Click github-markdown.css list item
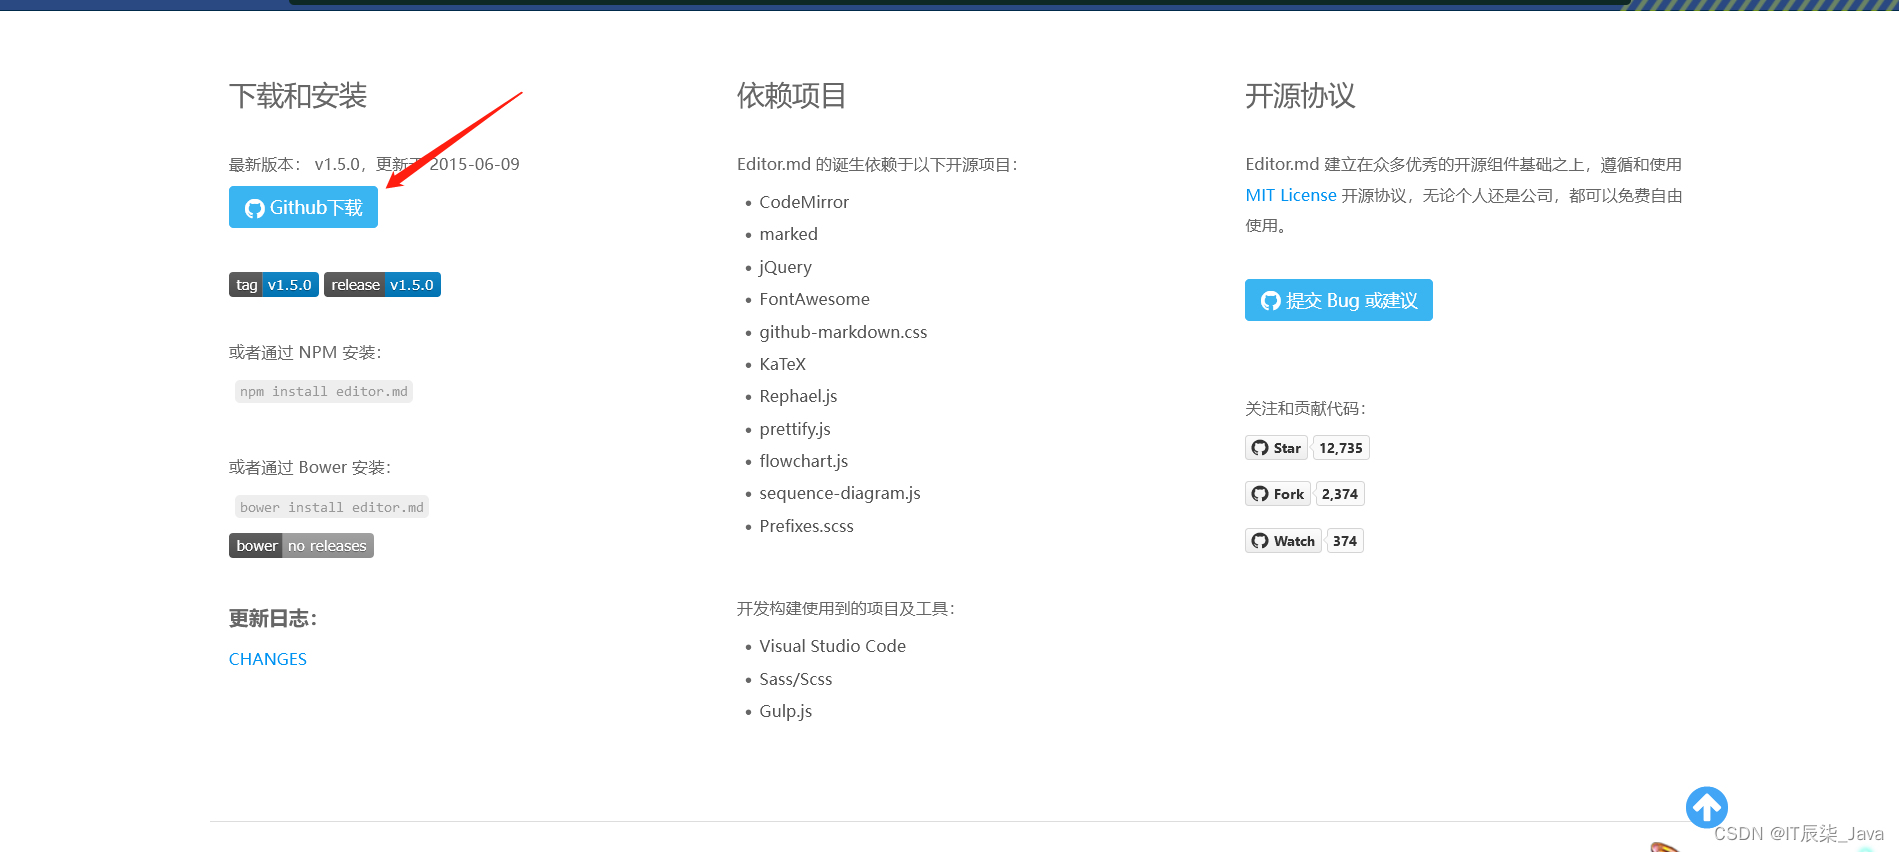 coord(843,332)
